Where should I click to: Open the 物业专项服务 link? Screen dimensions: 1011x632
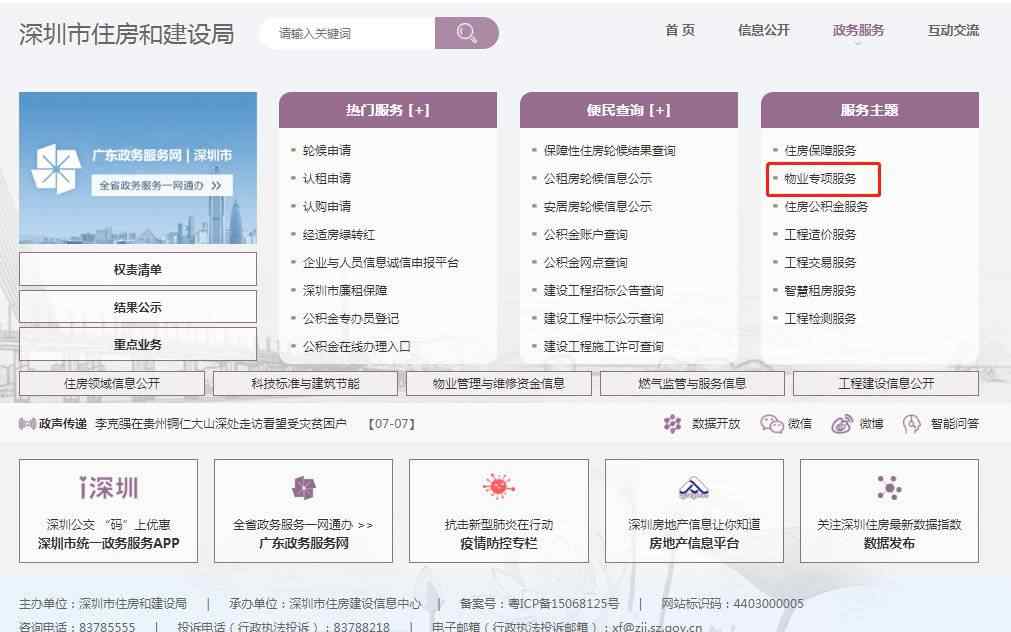point(820,179)
